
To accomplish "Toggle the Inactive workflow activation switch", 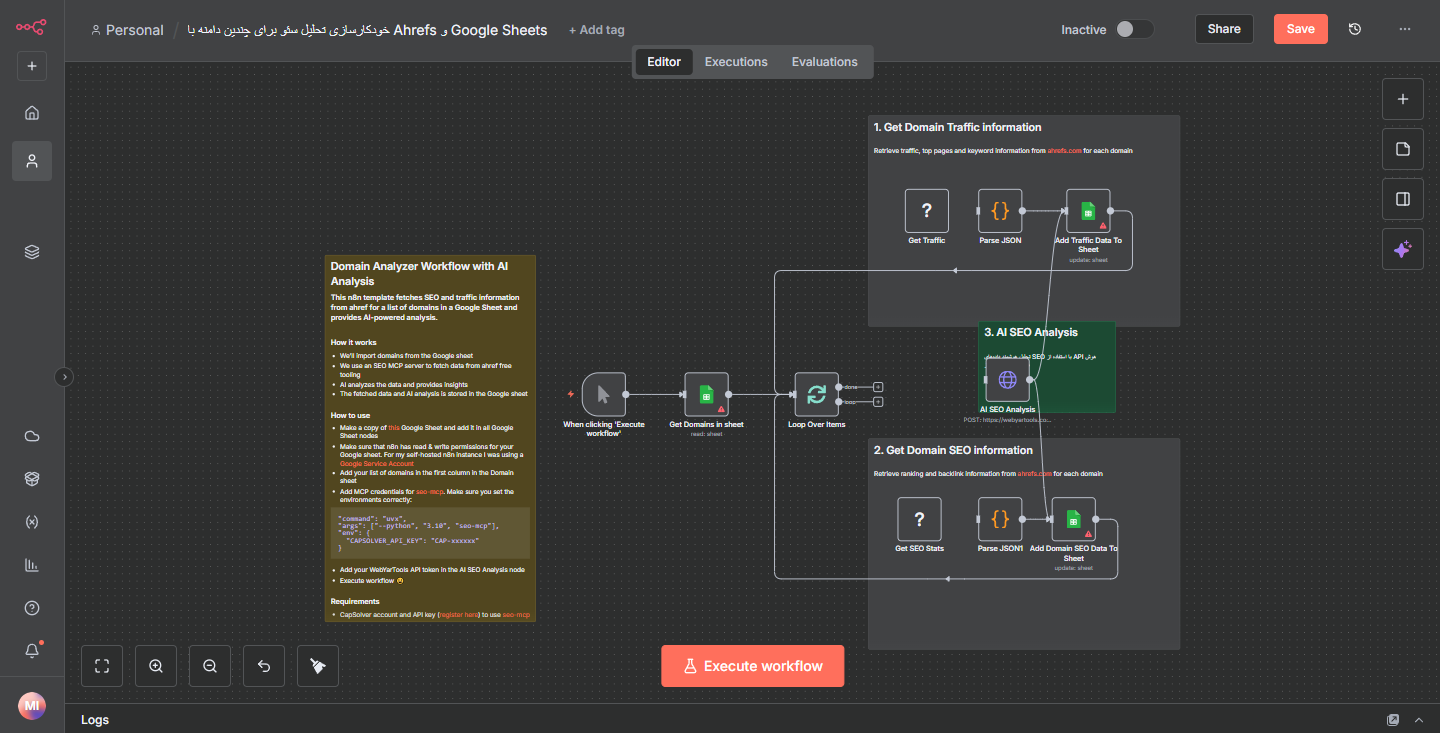I will click(1134, 29).
